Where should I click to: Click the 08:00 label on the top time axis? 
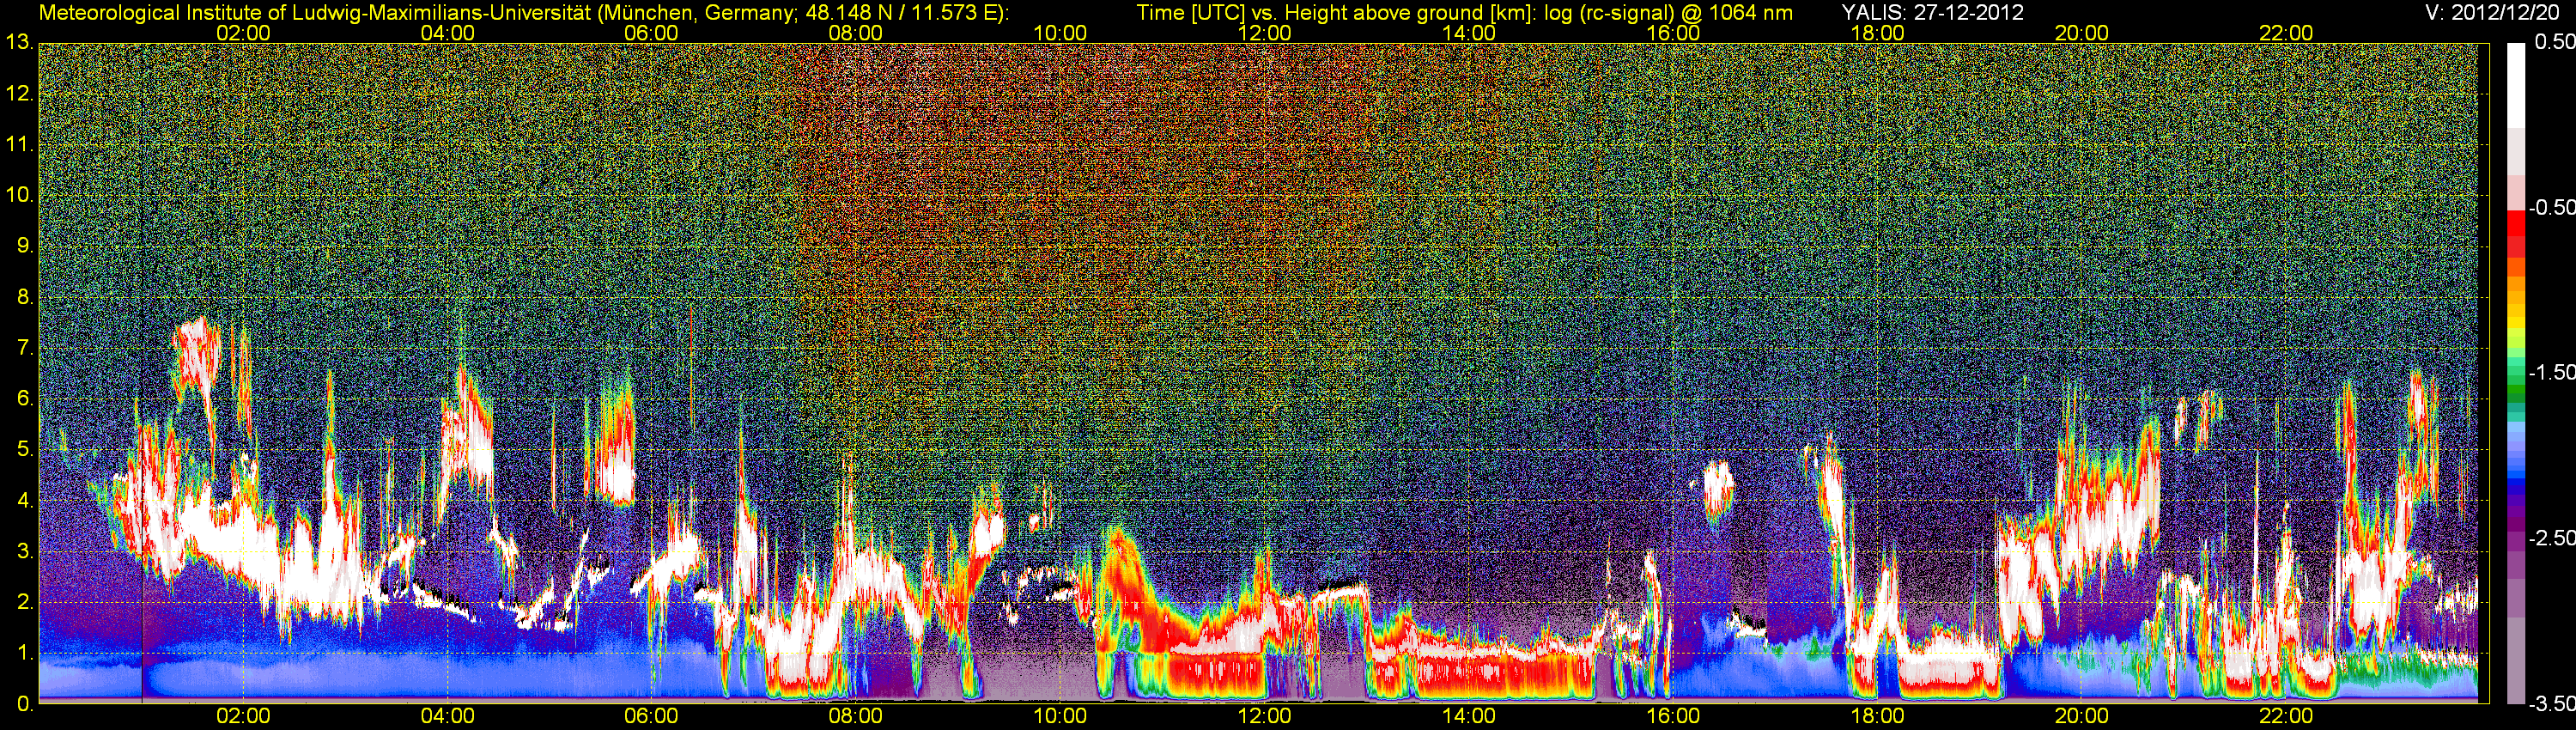pyautogui.click(x=856, y=33)
